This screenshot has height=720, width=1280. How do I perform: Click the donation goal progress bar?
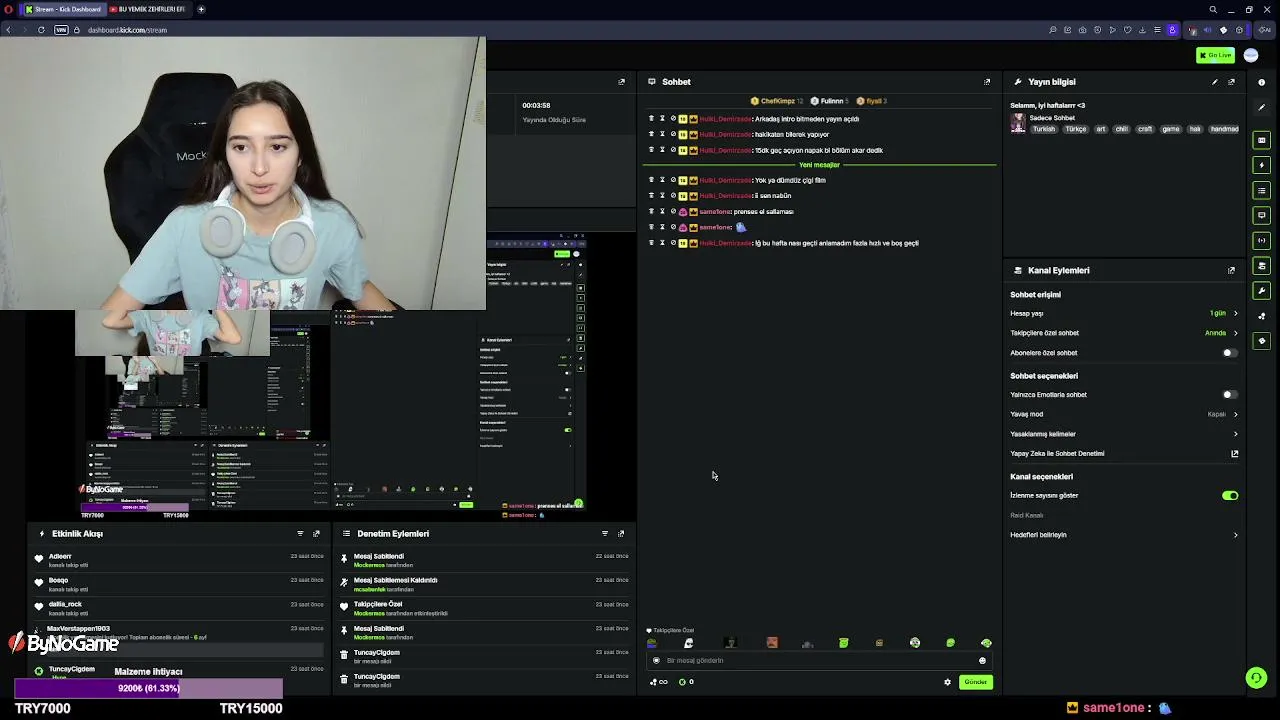point(148,688)
